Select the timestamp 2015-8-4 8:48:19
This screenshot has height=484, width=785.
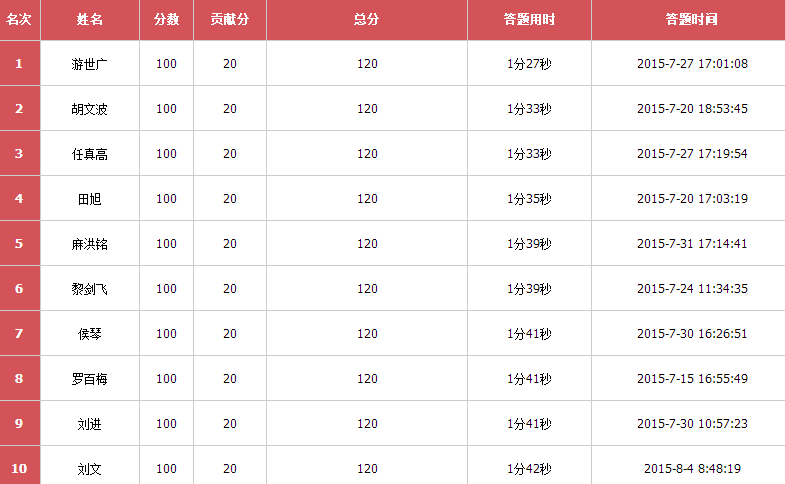(x=692, y=469)
